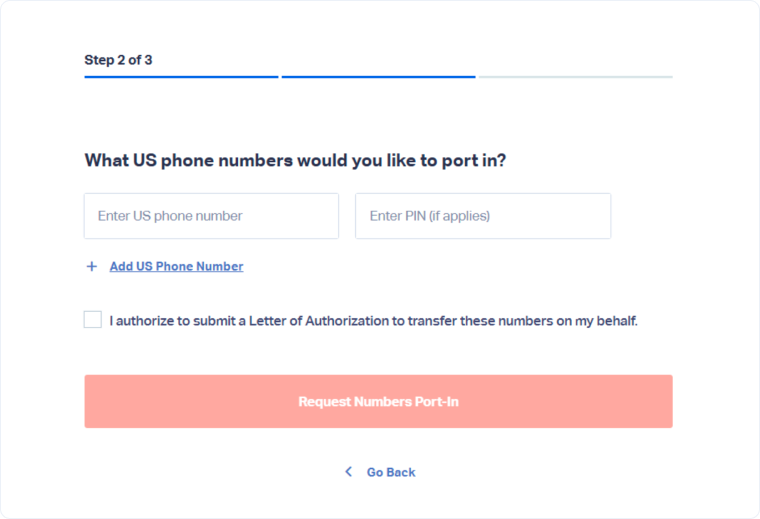Follow the Go Back link
Image resolution: width=760 pixels, height=519 pixels.
(390, 472)
